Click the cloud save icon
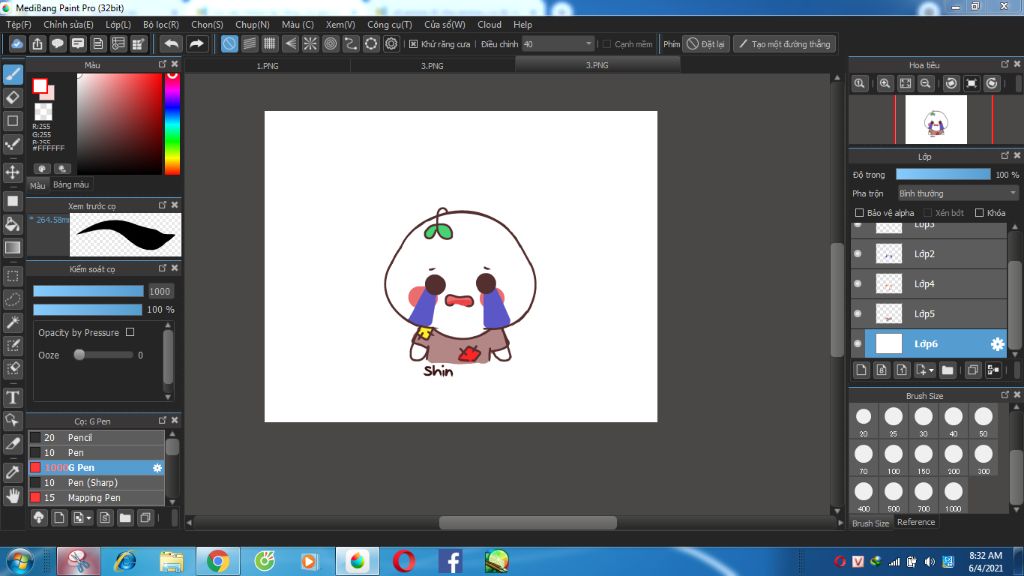This screenshot has width=1024, height=576. (17, 44)
